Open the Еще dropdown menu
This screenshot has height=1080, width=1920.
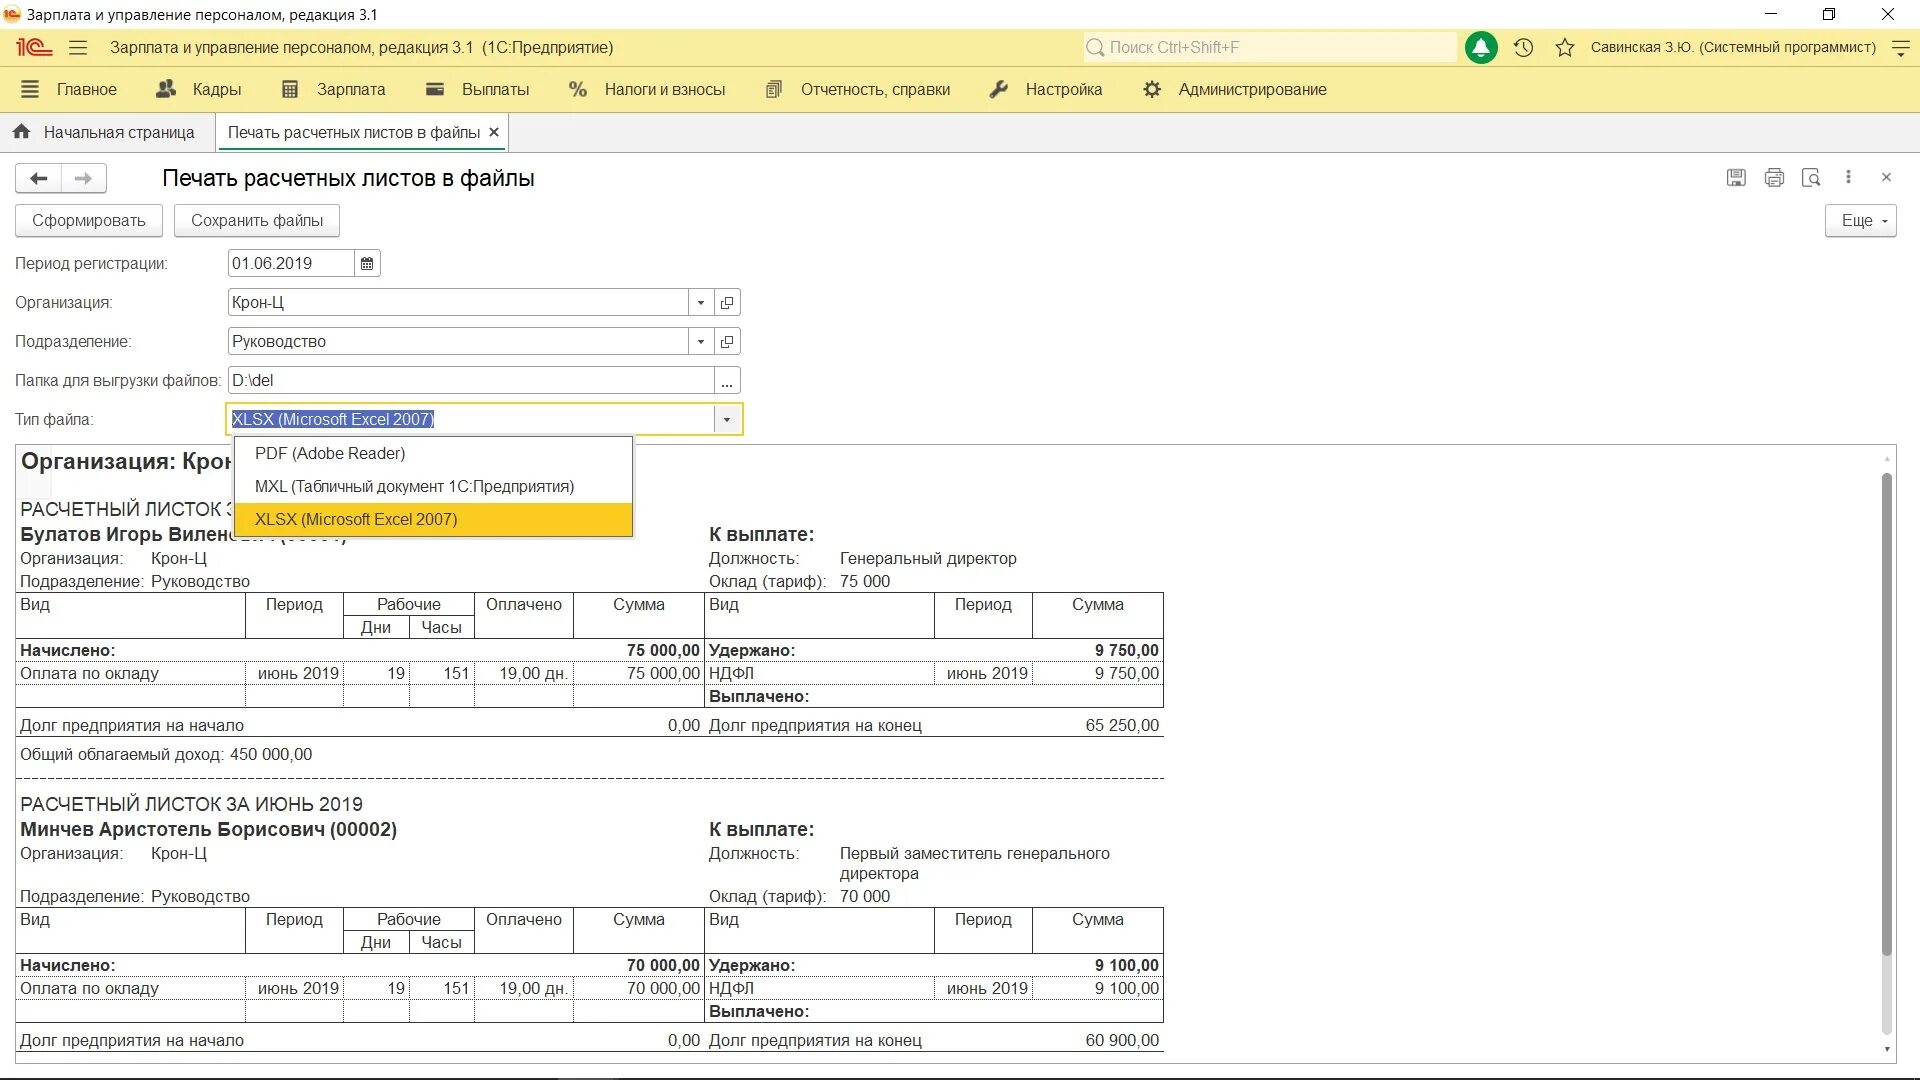point(1861,221)
